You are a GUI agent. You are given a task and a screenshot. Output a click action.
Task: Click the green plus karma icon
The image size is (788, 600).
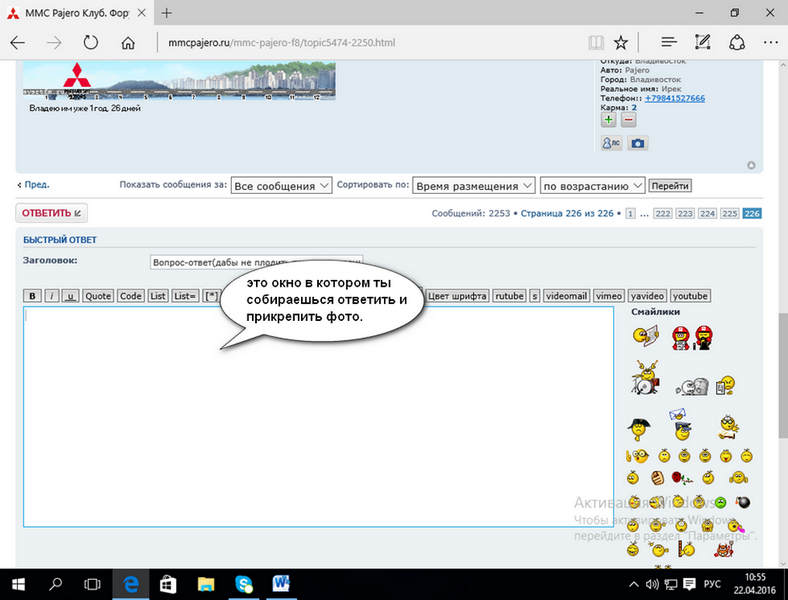pyautogui.click(x=608, y=120)
